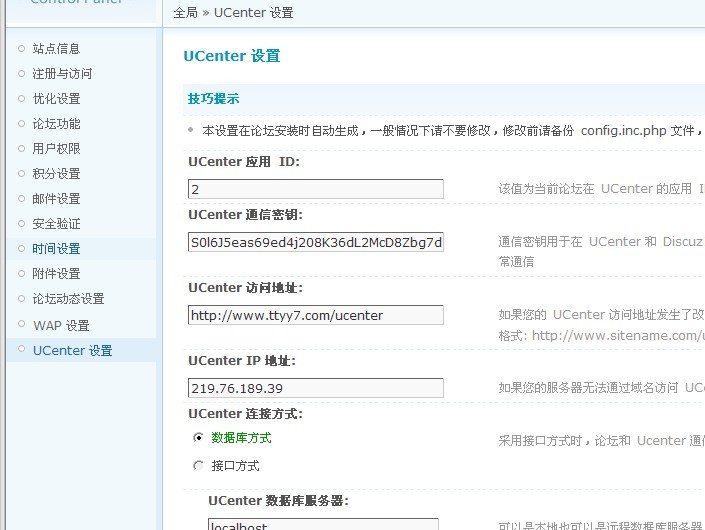Open 站点信息 in the sidebar

click(56, 49)
